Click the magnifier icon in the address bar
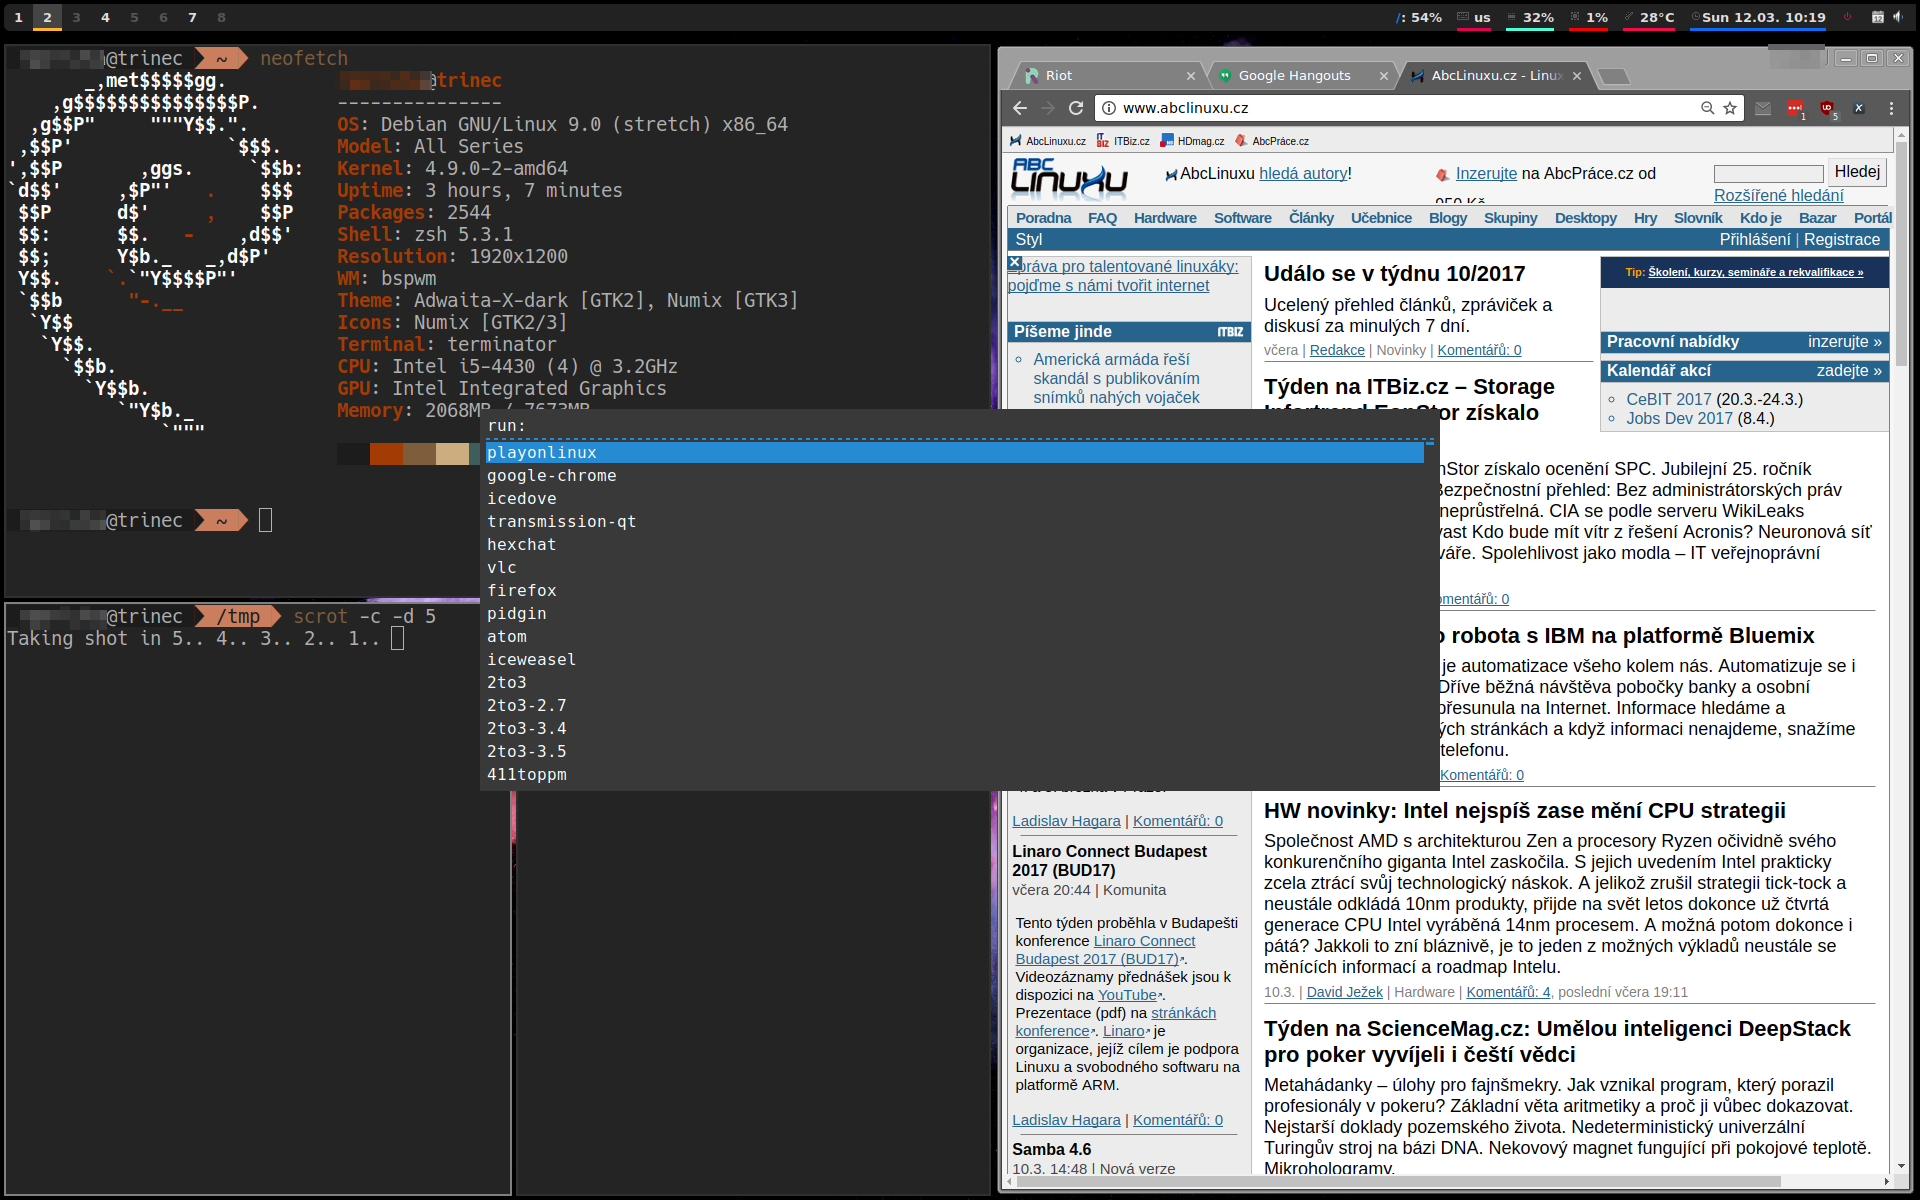1920x1200 pixels. [1707, 108]
